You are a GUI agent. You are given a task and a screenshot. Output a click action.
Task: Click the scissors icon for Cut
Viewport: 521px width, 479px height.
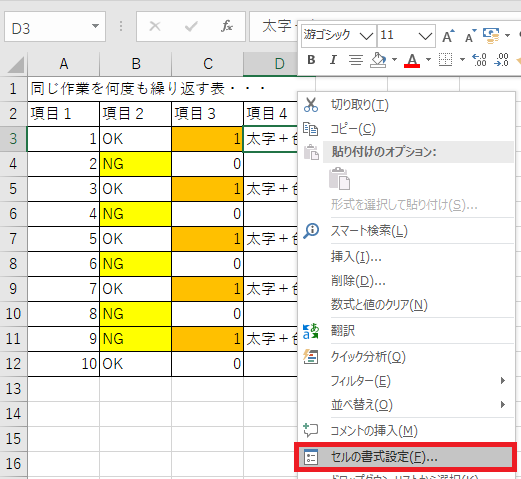(x=311, y=105)
